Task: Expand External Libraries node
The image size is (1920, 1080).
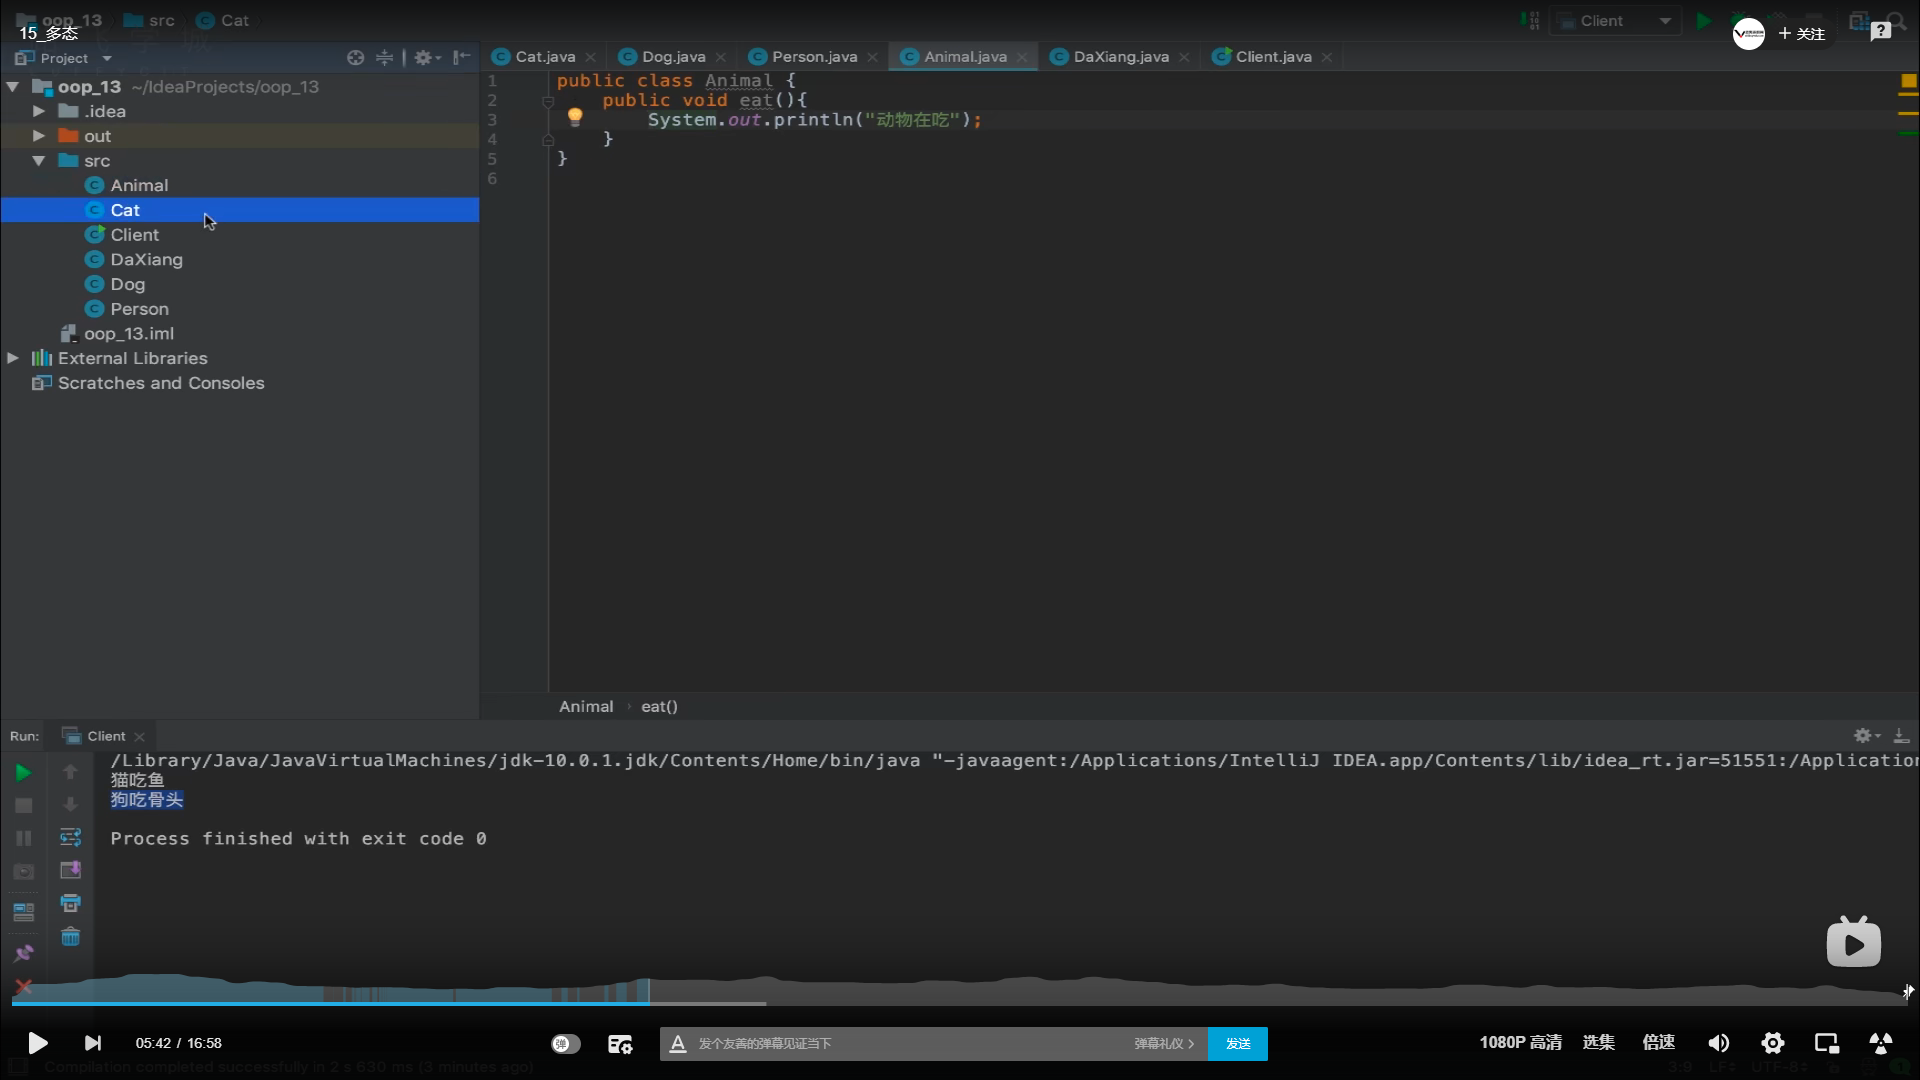Action: [x=13, y=358]
